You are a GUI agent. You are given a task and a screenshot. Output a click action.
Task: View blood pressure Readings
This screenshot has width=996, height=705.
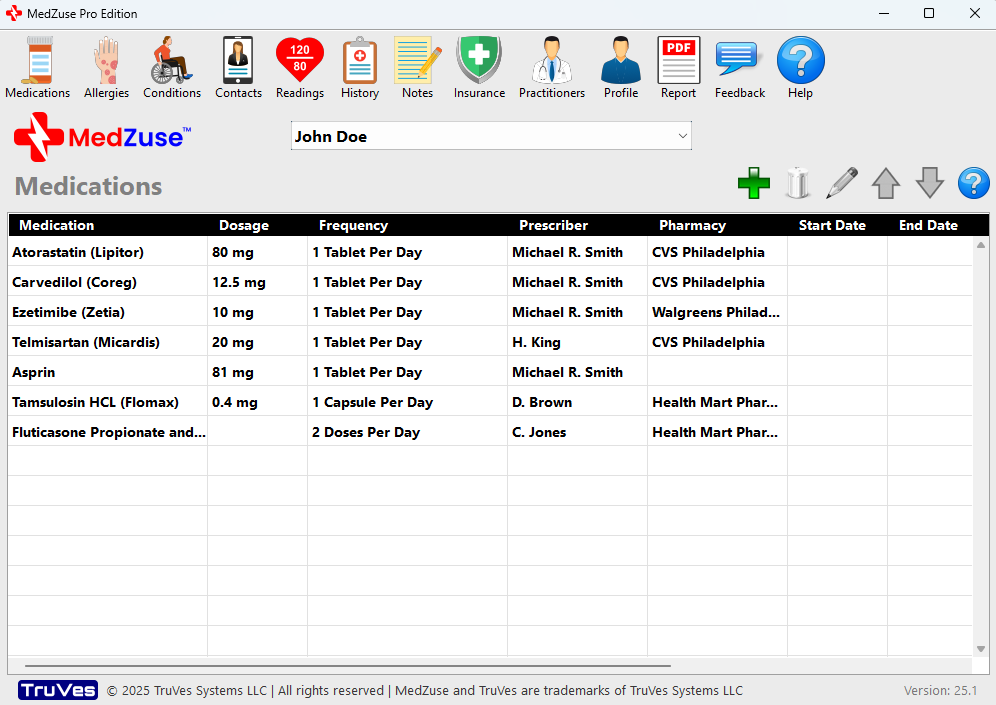(x=299, y=67)
